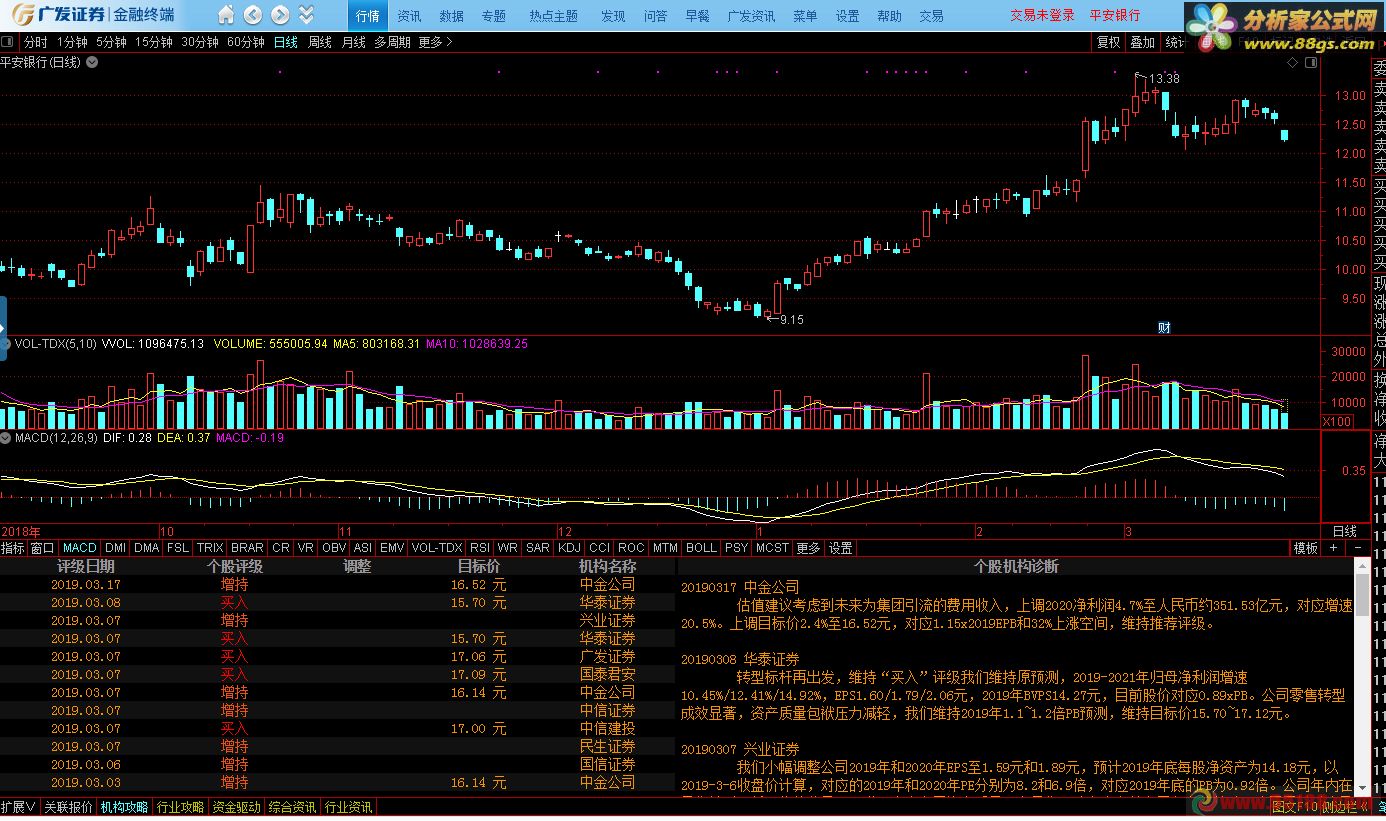
Task: Open the 多周期 multi-period view
Action: point(393,42)
